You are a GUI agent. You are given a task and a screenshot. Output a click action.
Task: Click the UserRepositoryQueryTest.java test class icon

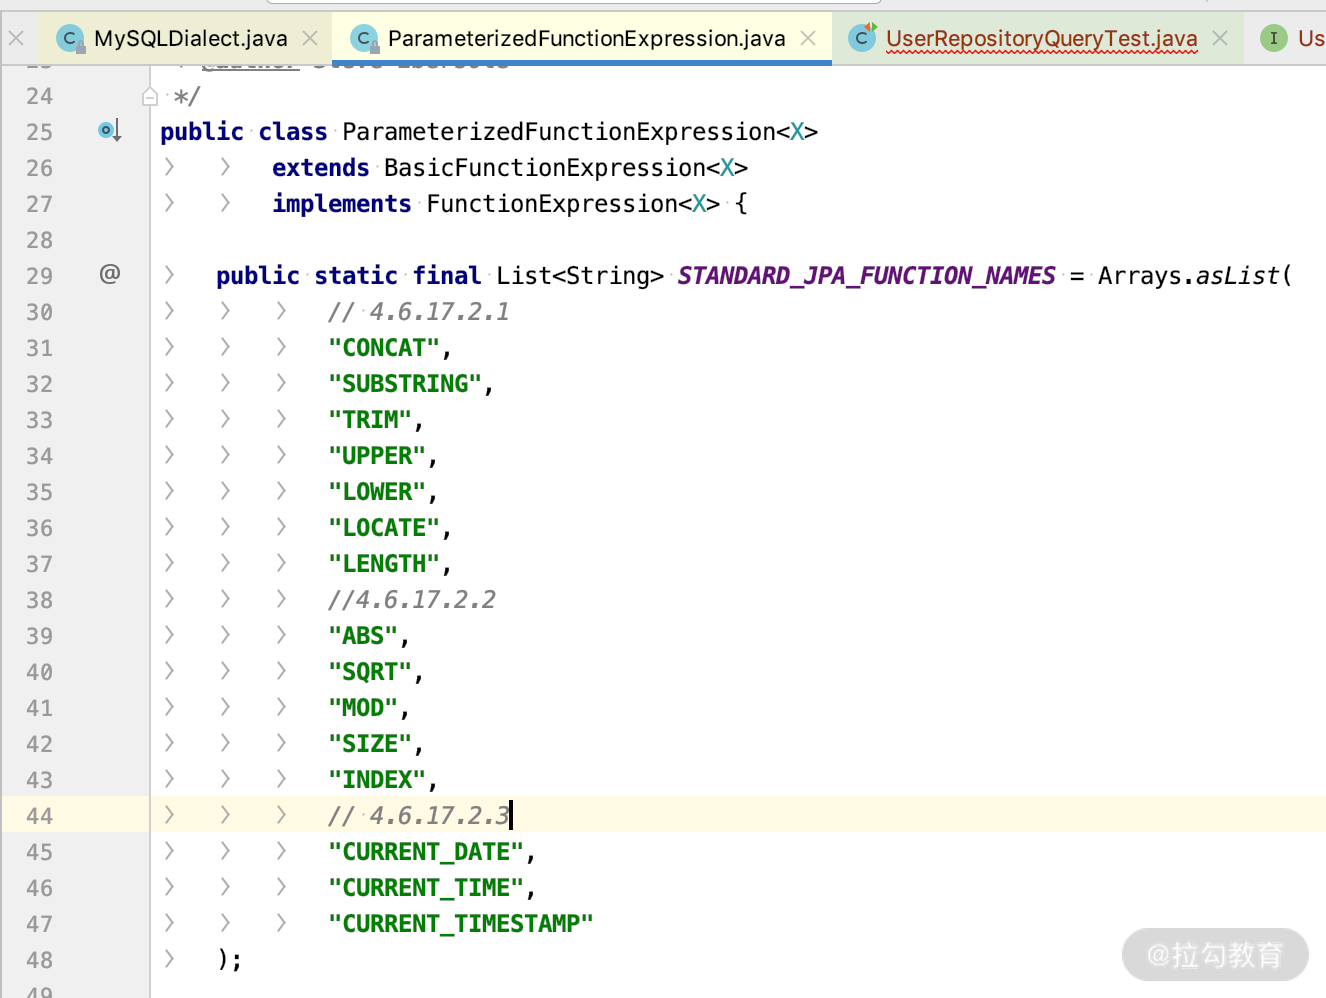862,37
